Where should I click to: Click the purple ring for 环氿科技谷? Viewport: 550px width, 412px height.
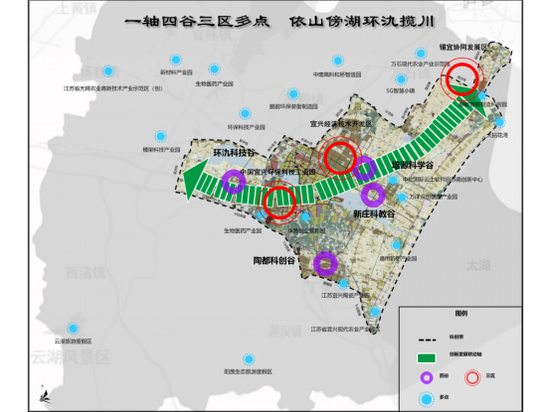click(x=234, y=182)
